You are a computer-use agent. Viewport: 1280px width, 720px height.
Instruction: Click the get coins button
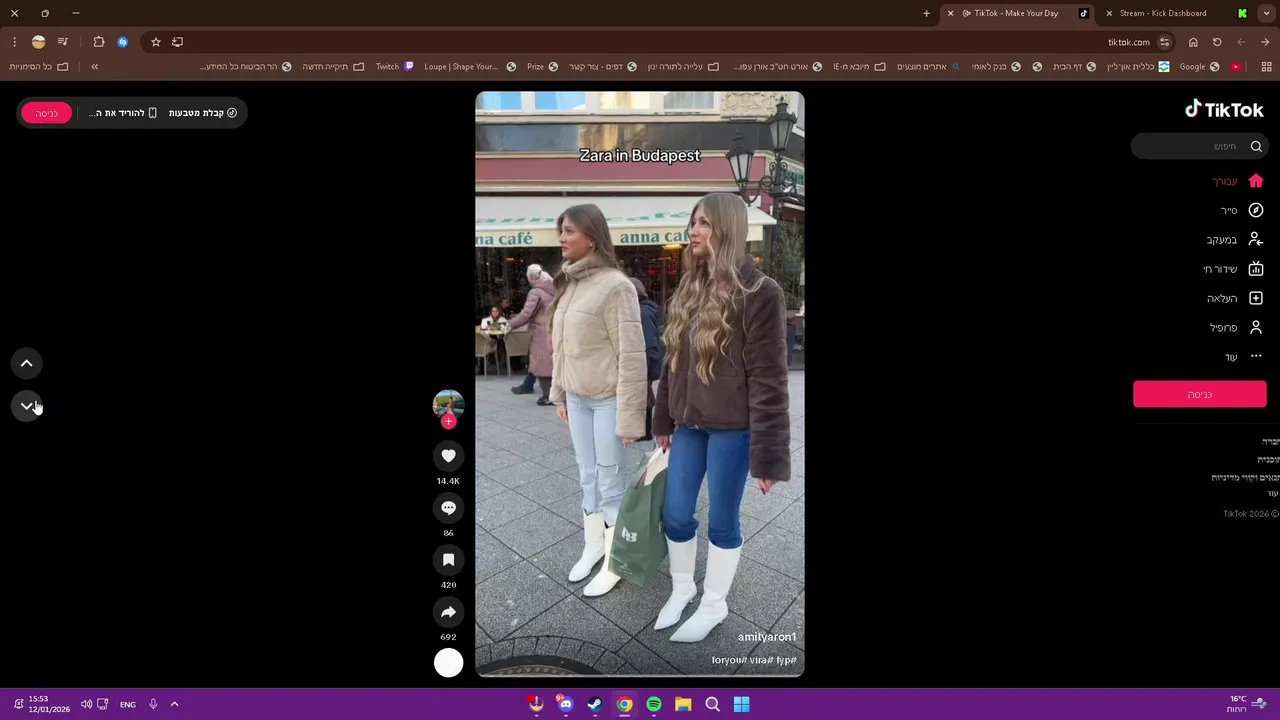203,113
